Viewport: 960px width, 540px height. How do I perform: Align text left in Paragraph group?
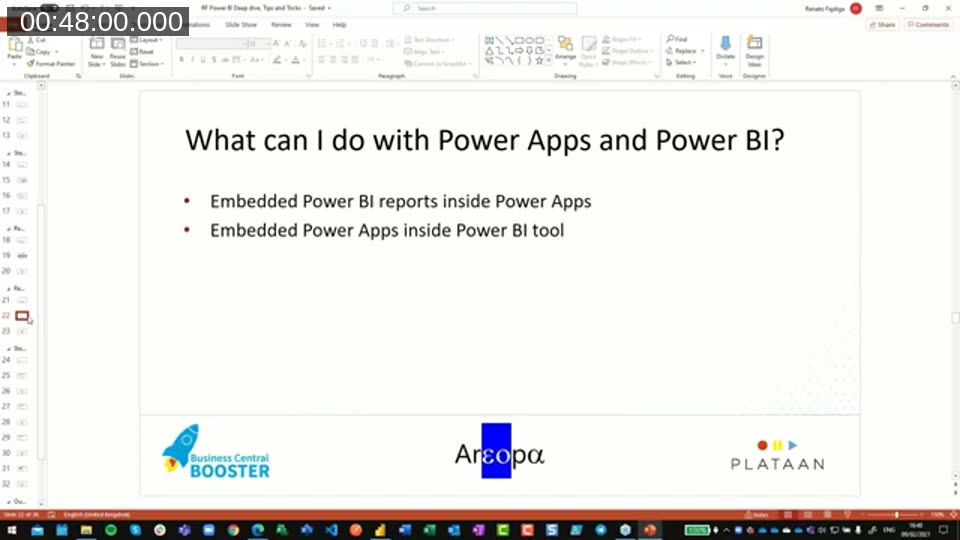point(321,60)
